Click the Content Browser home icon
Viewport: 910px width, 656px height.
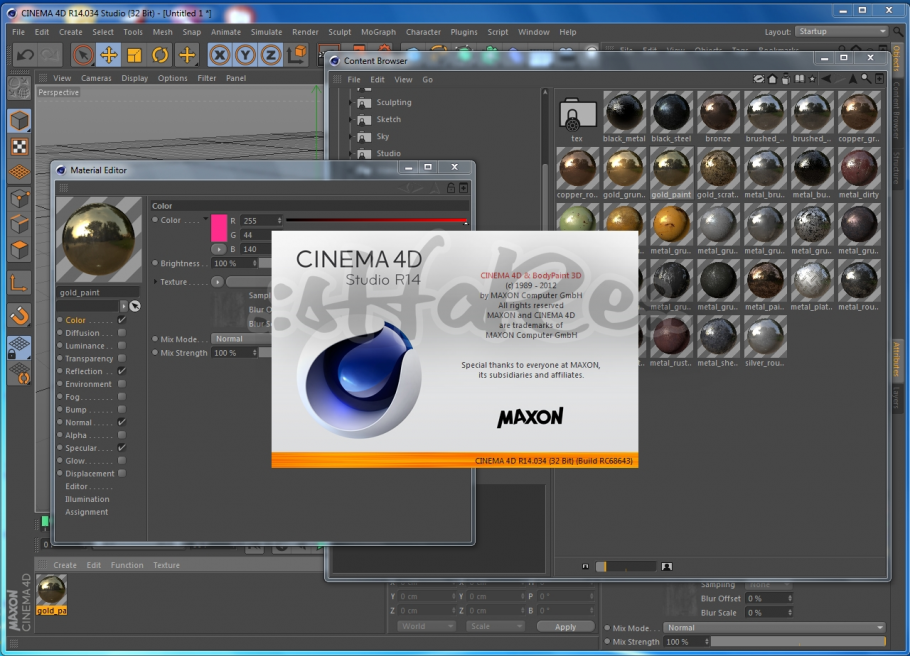coord(772,79)
